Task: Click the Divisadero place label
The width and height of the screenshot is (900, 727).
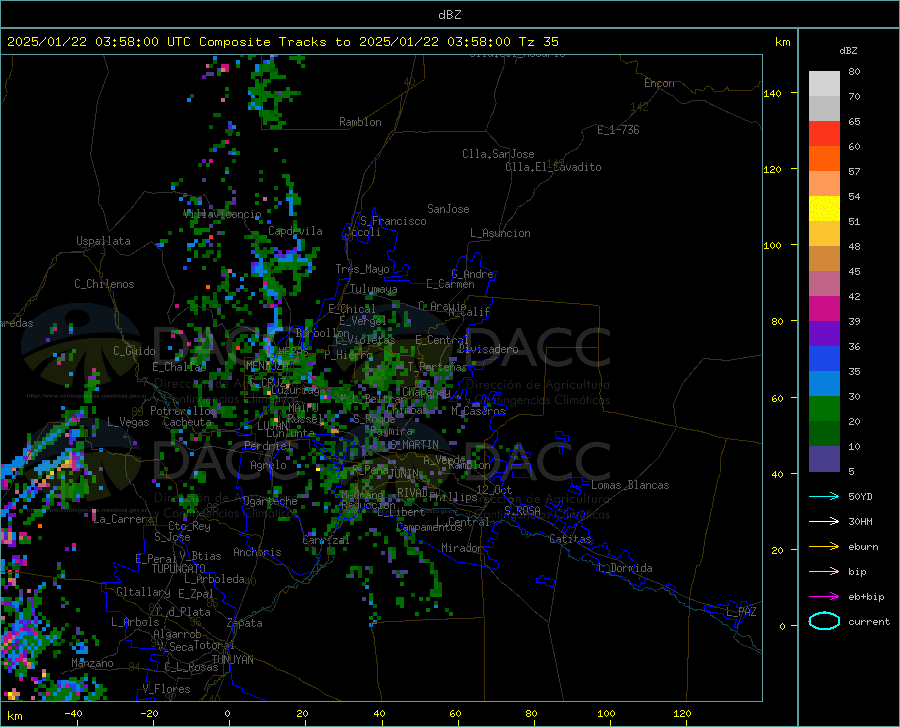Action: click(488, 349)
